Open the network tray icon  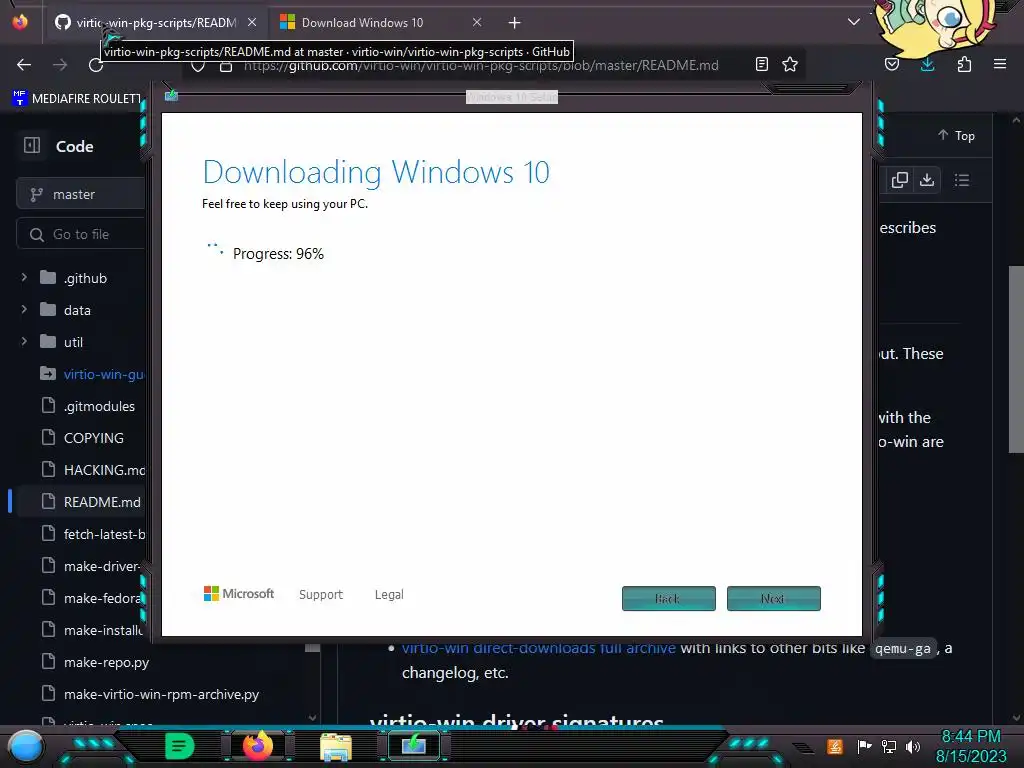pos(889,746)
